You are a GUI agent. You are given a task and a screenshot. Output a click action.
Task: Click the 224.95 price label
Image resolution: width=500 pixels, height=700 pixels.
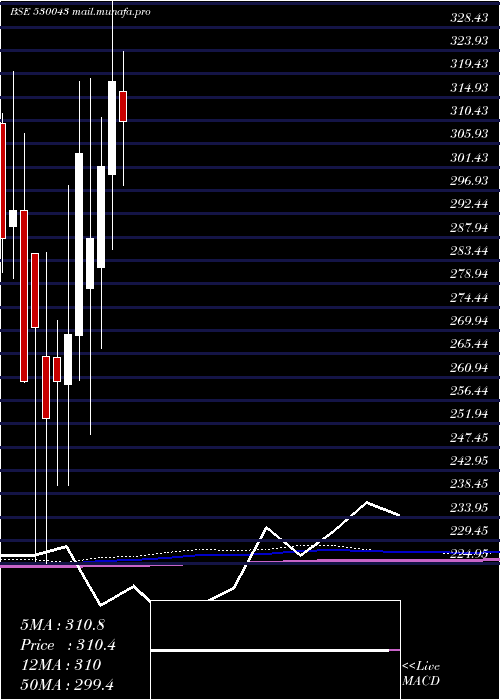coord(469,554)
